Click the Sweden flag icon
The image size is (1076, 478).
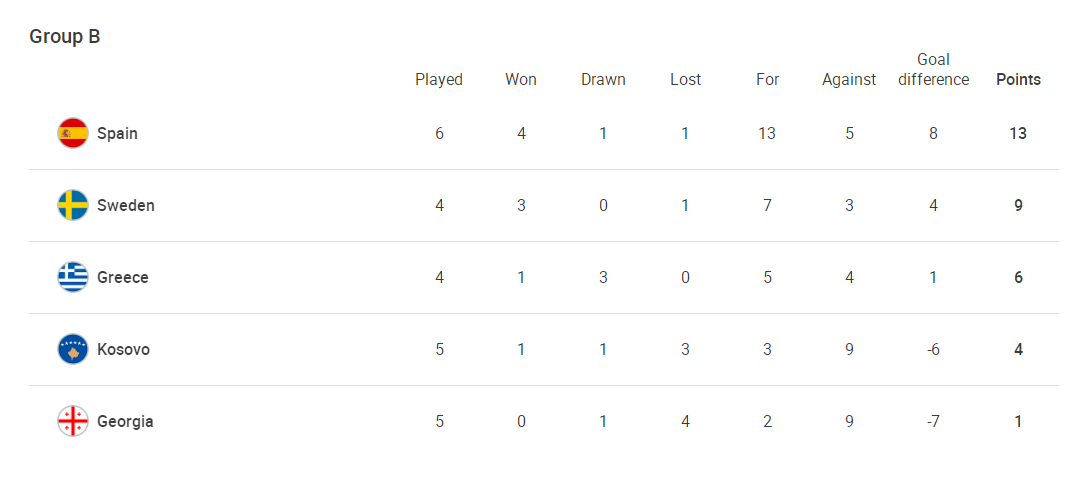73,205
